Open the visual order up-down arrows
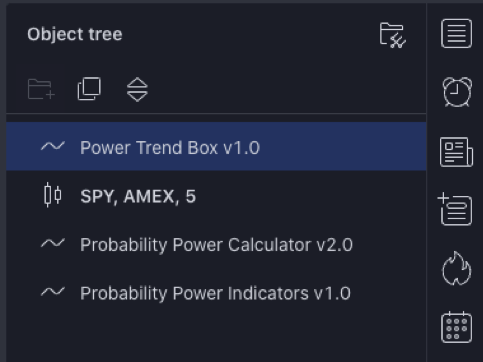The height and width of the screenshot is (362, 483). tap(137, 89)
